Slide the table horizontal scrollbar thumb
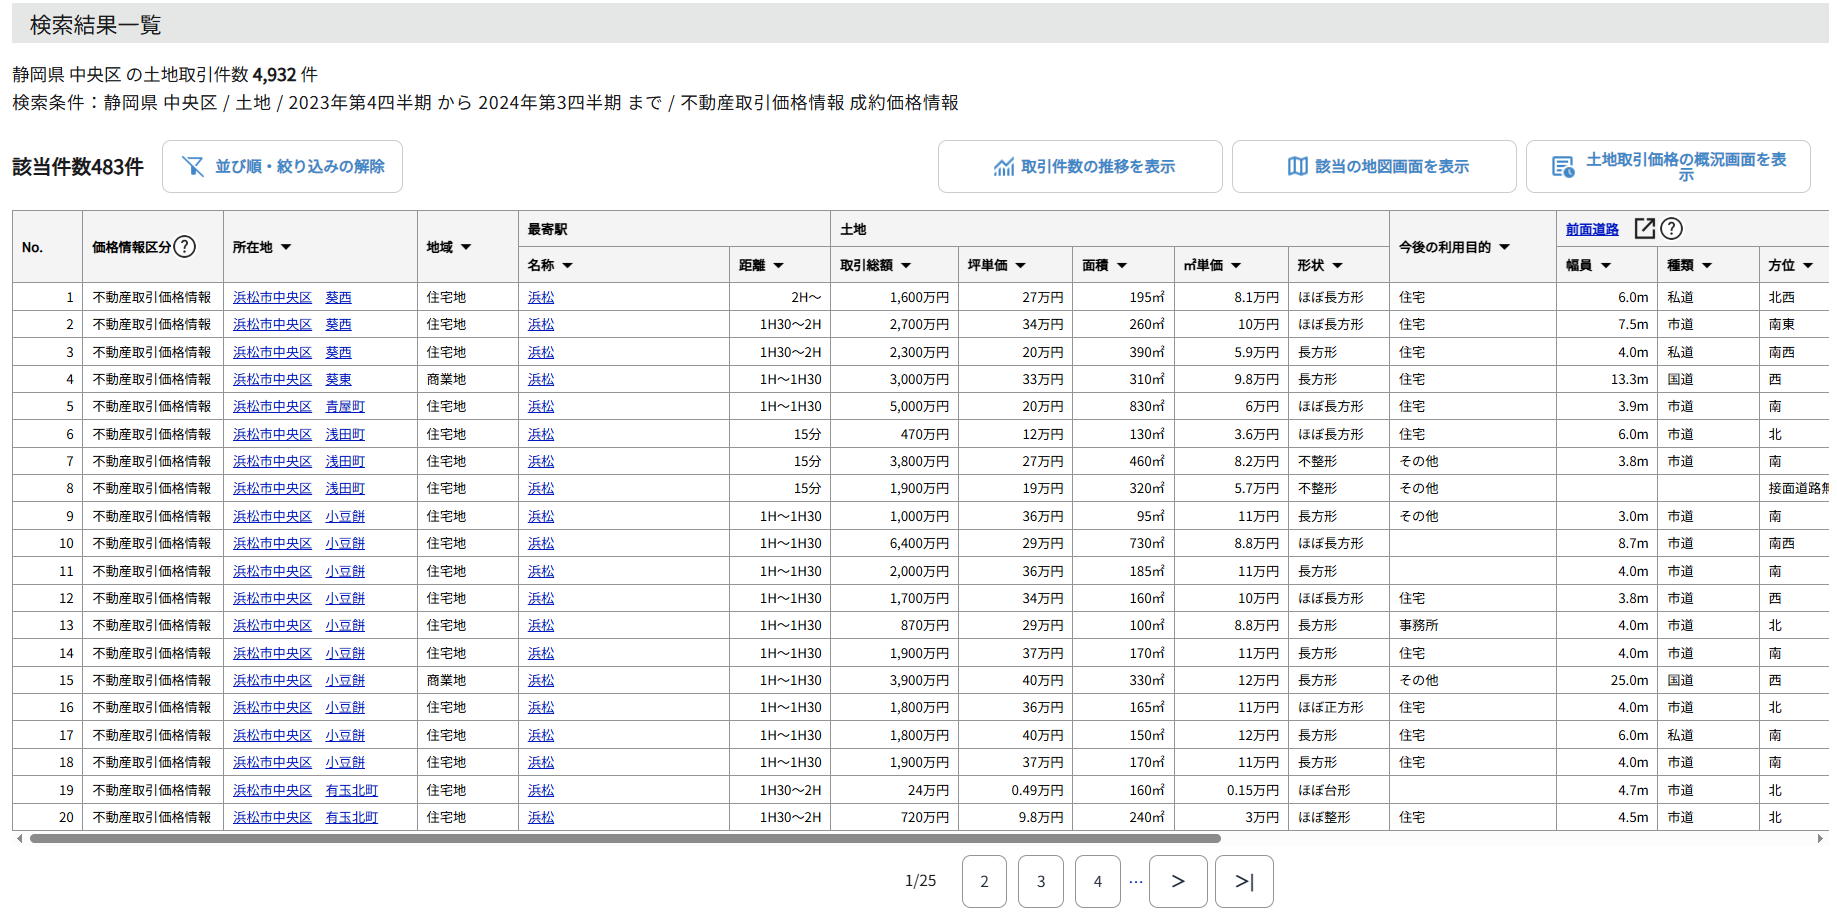Viewport: 1837px width, 915px height. (625, 839)
